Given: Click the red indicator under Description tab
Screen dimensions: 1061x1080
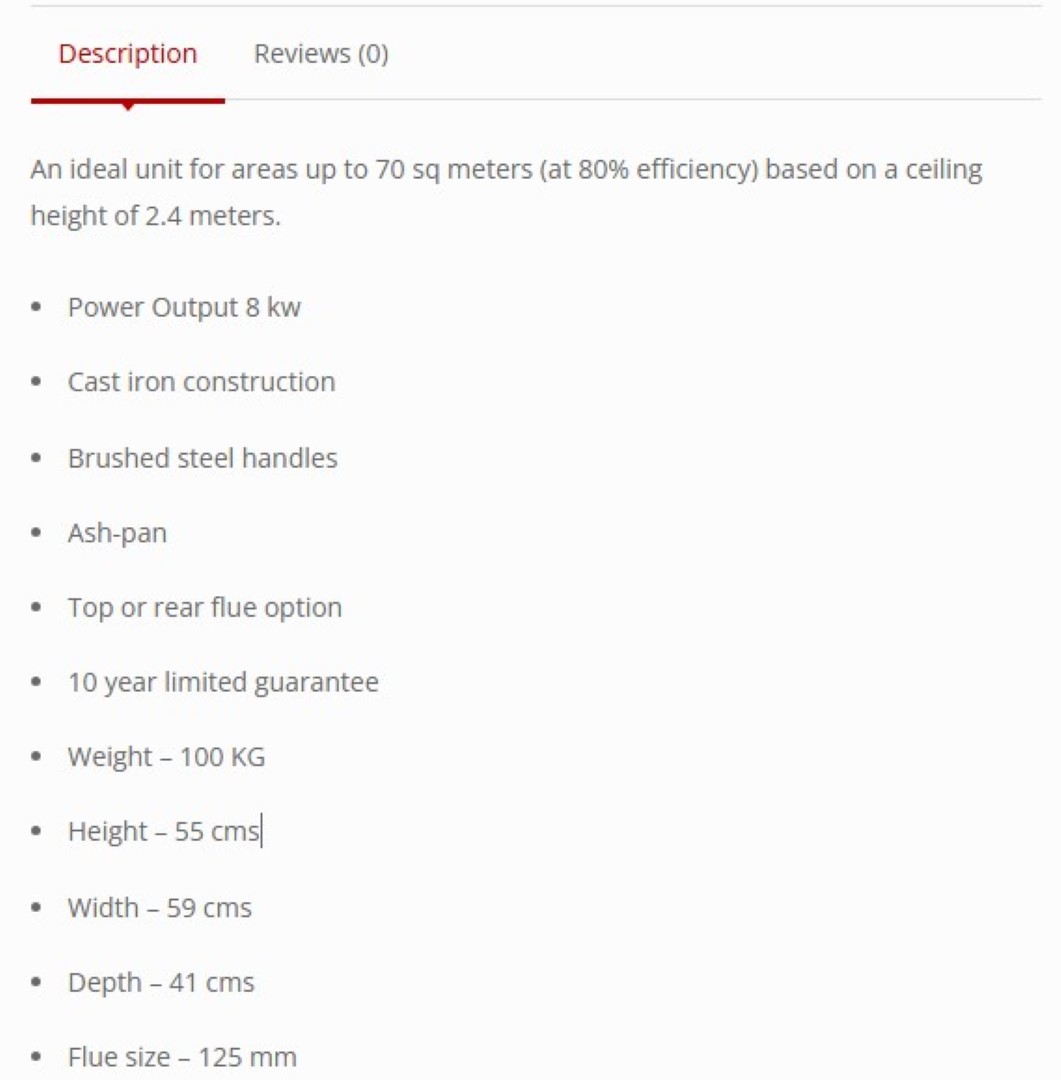Looking at the screenshot, I should [127, 103].
